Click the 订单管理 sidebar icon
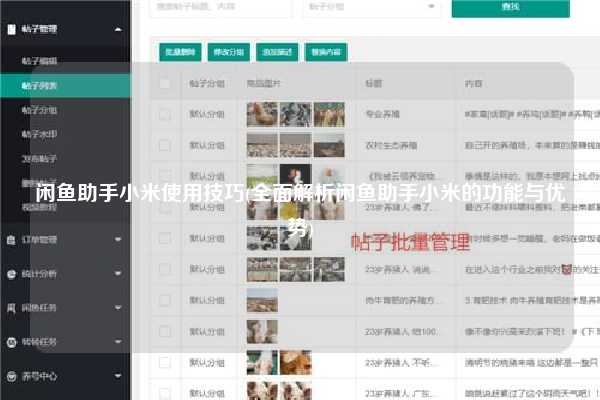 coord(11,240)
